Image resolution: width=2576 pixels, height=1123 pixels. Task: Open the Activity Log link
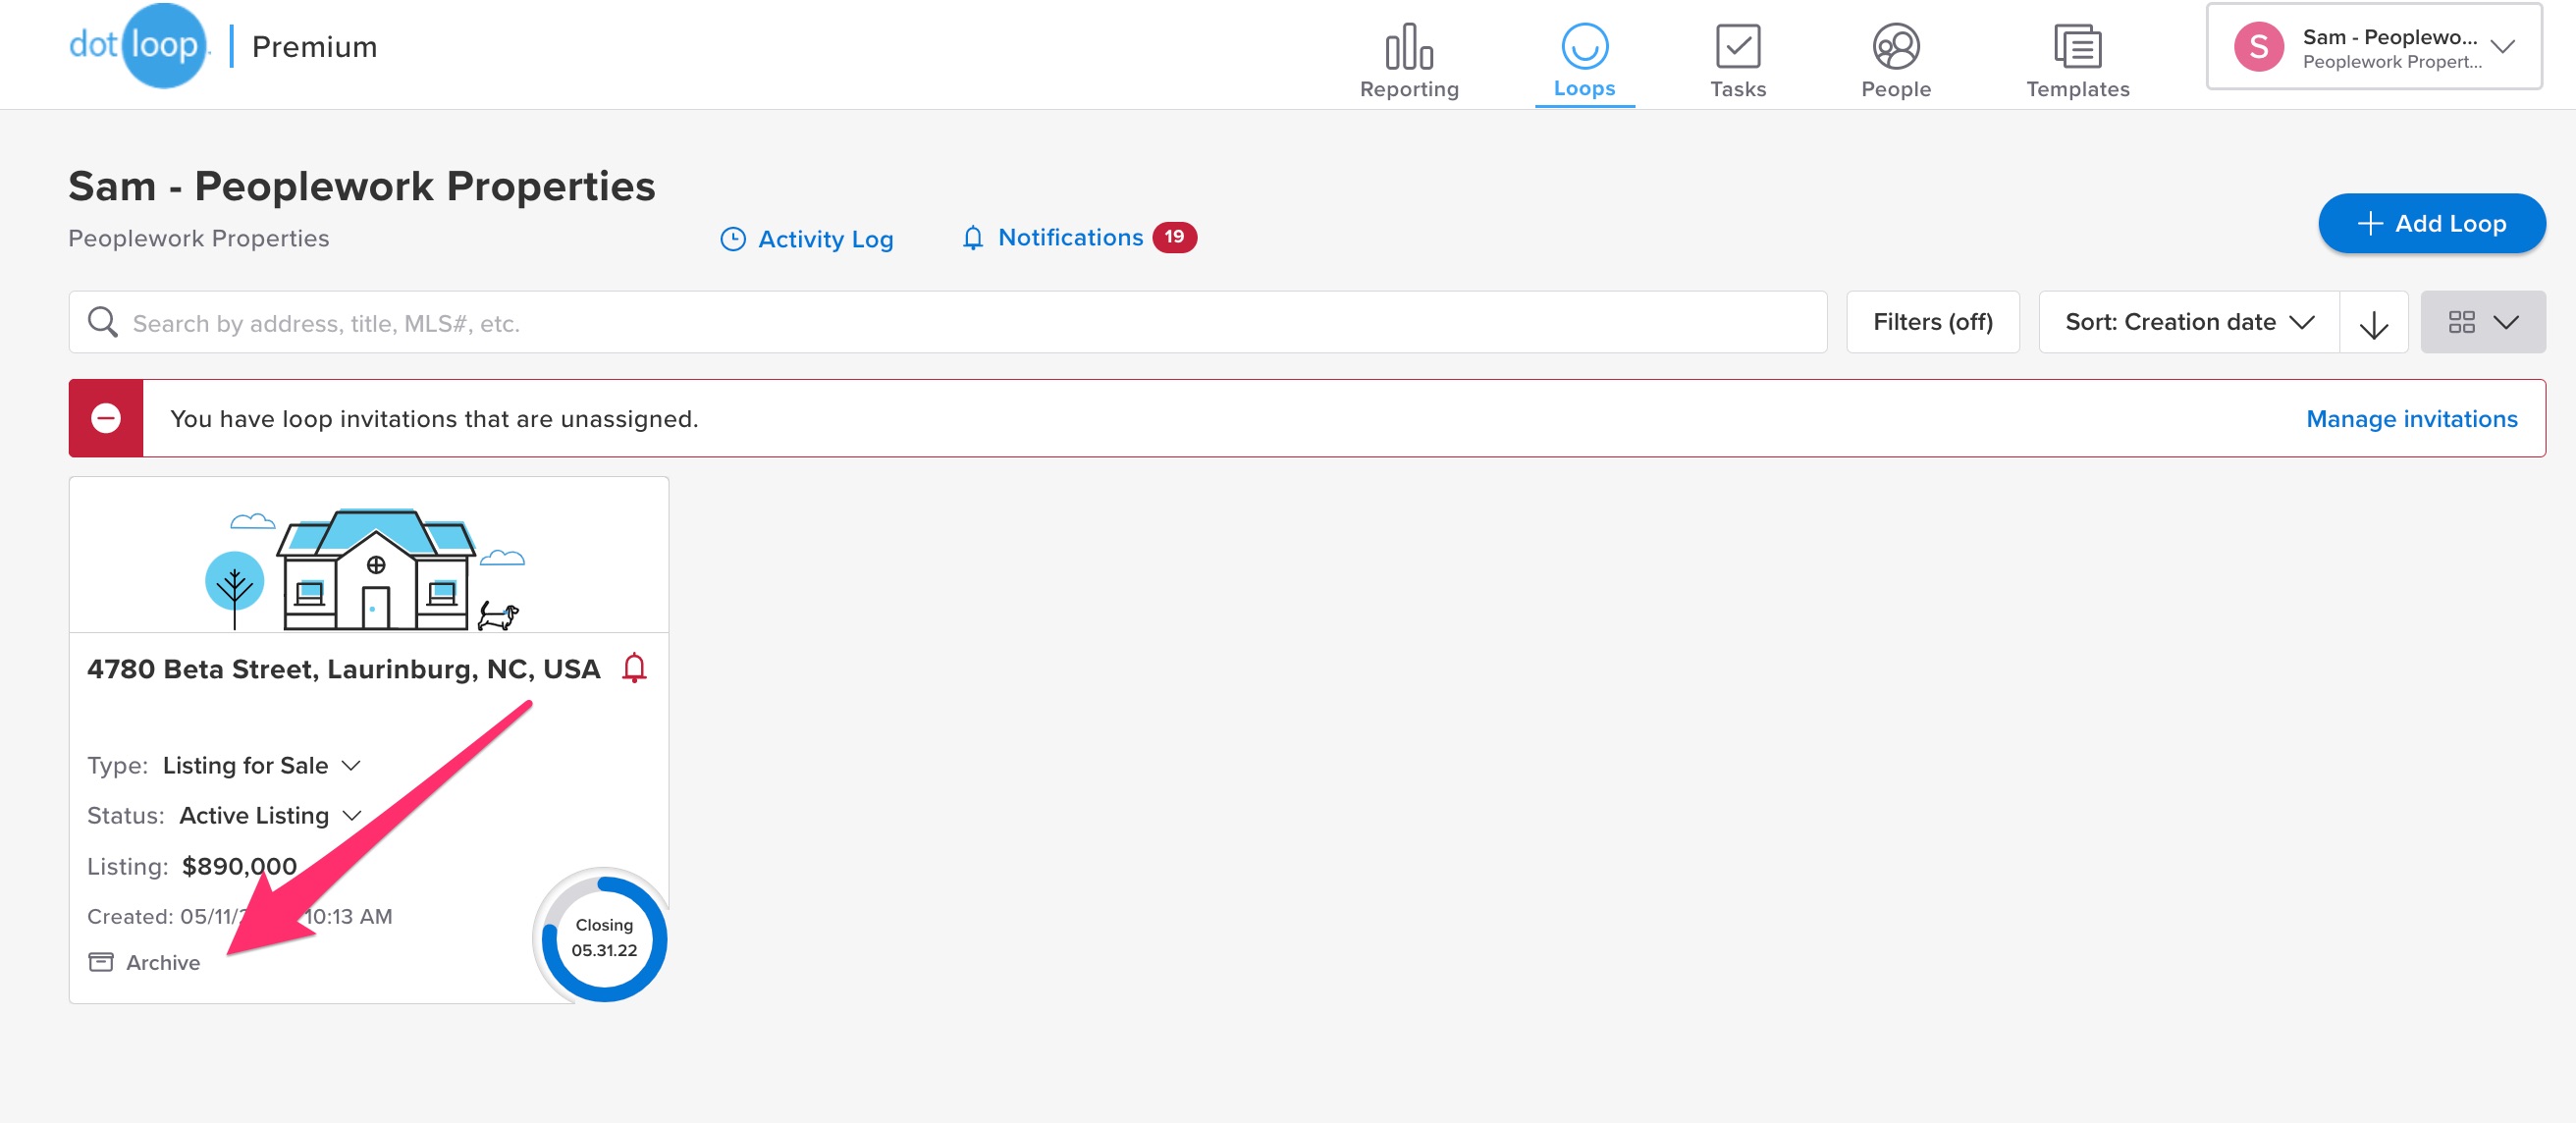(x=806, y=239)
